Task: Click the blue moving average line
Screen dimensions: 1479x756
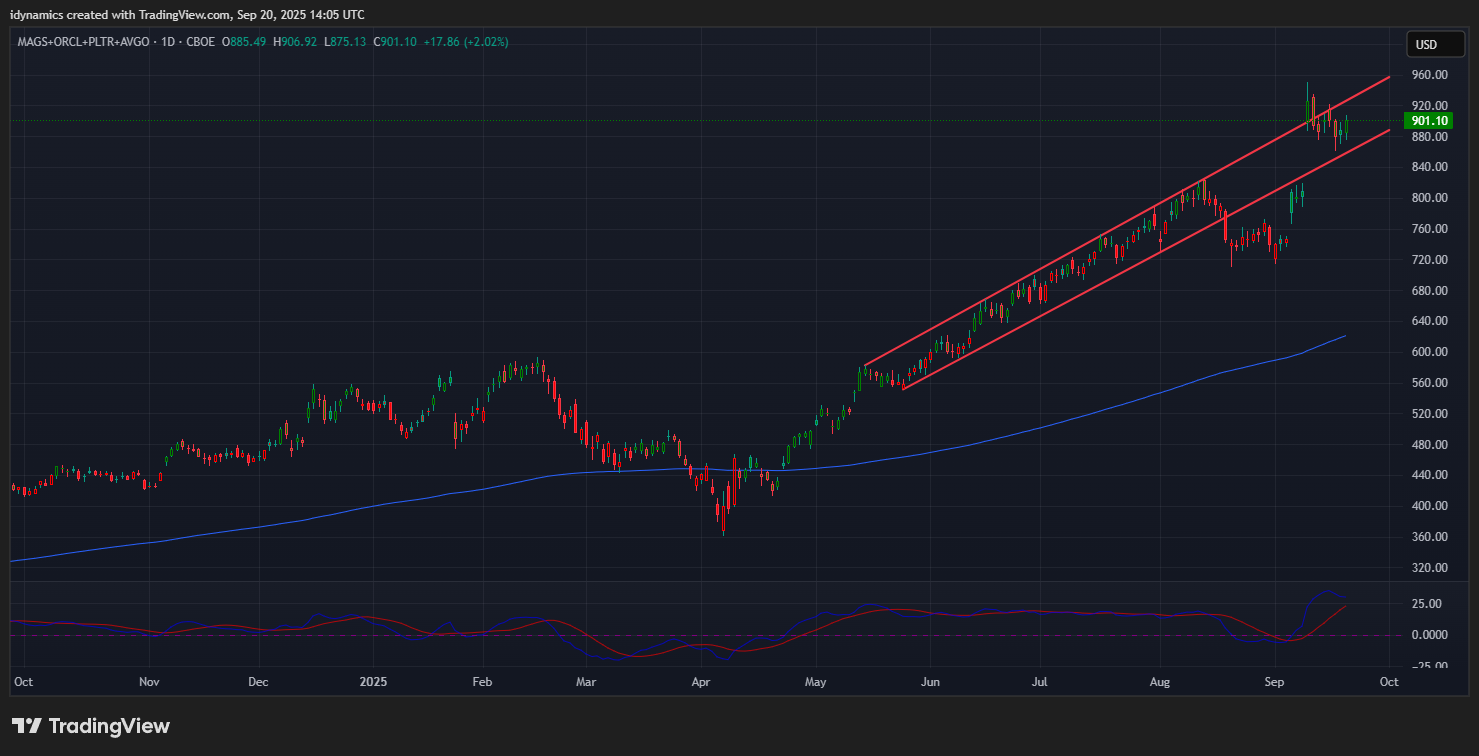Action: (x=1000, y=432)
